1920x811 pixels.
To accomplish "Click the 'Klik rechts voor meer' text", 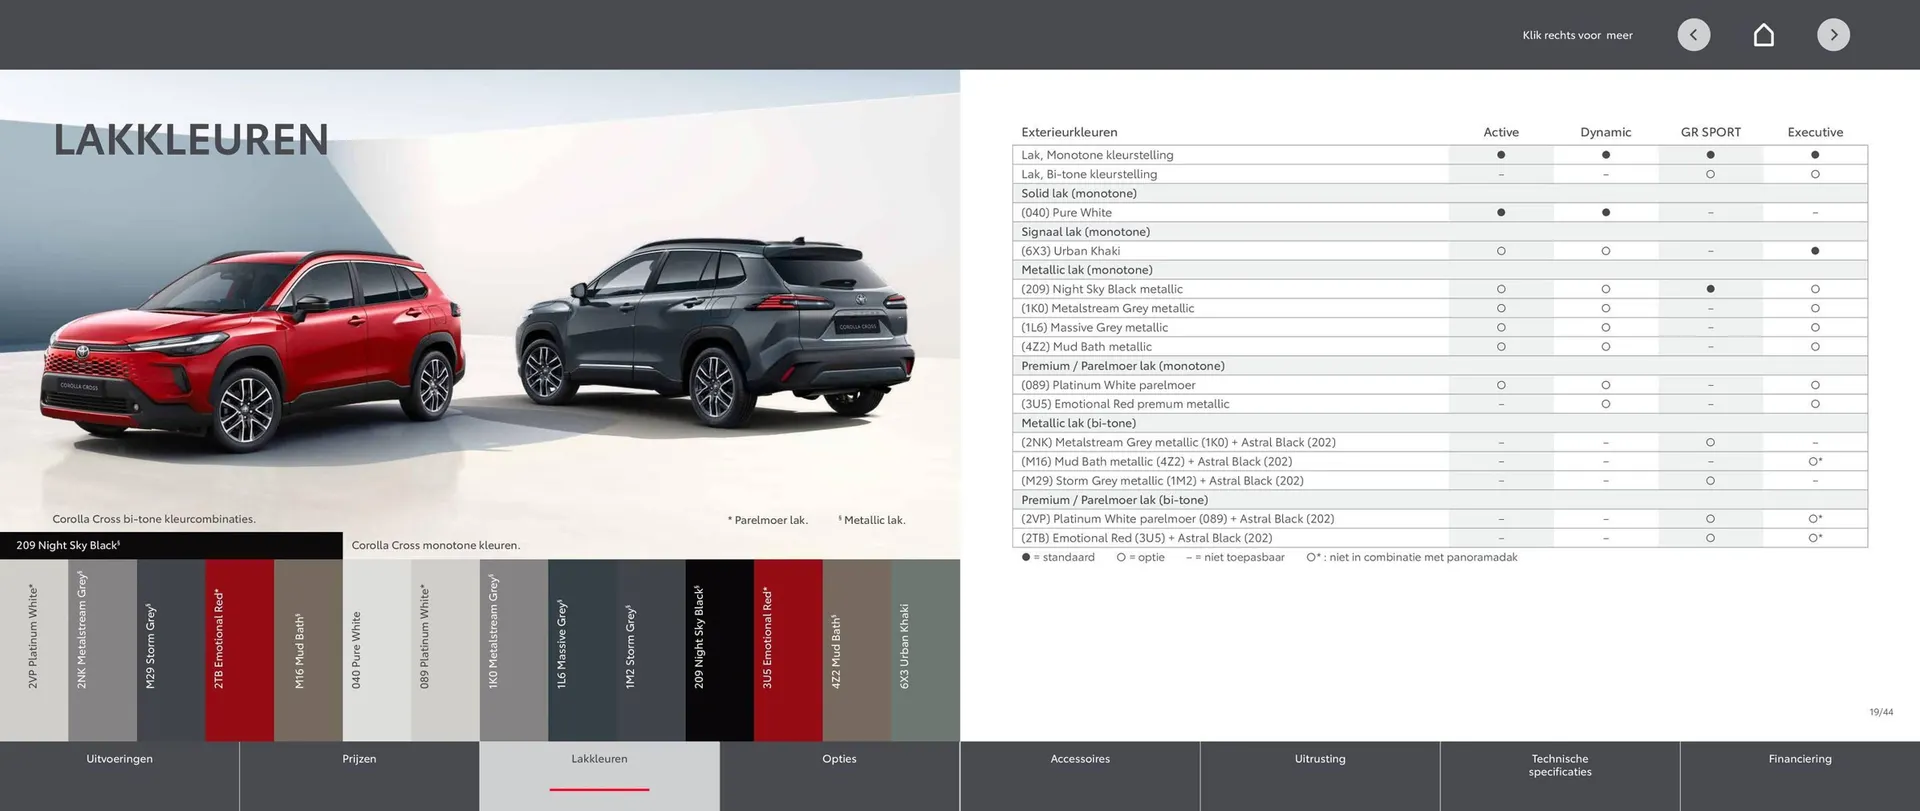I will pos(1577,35).
